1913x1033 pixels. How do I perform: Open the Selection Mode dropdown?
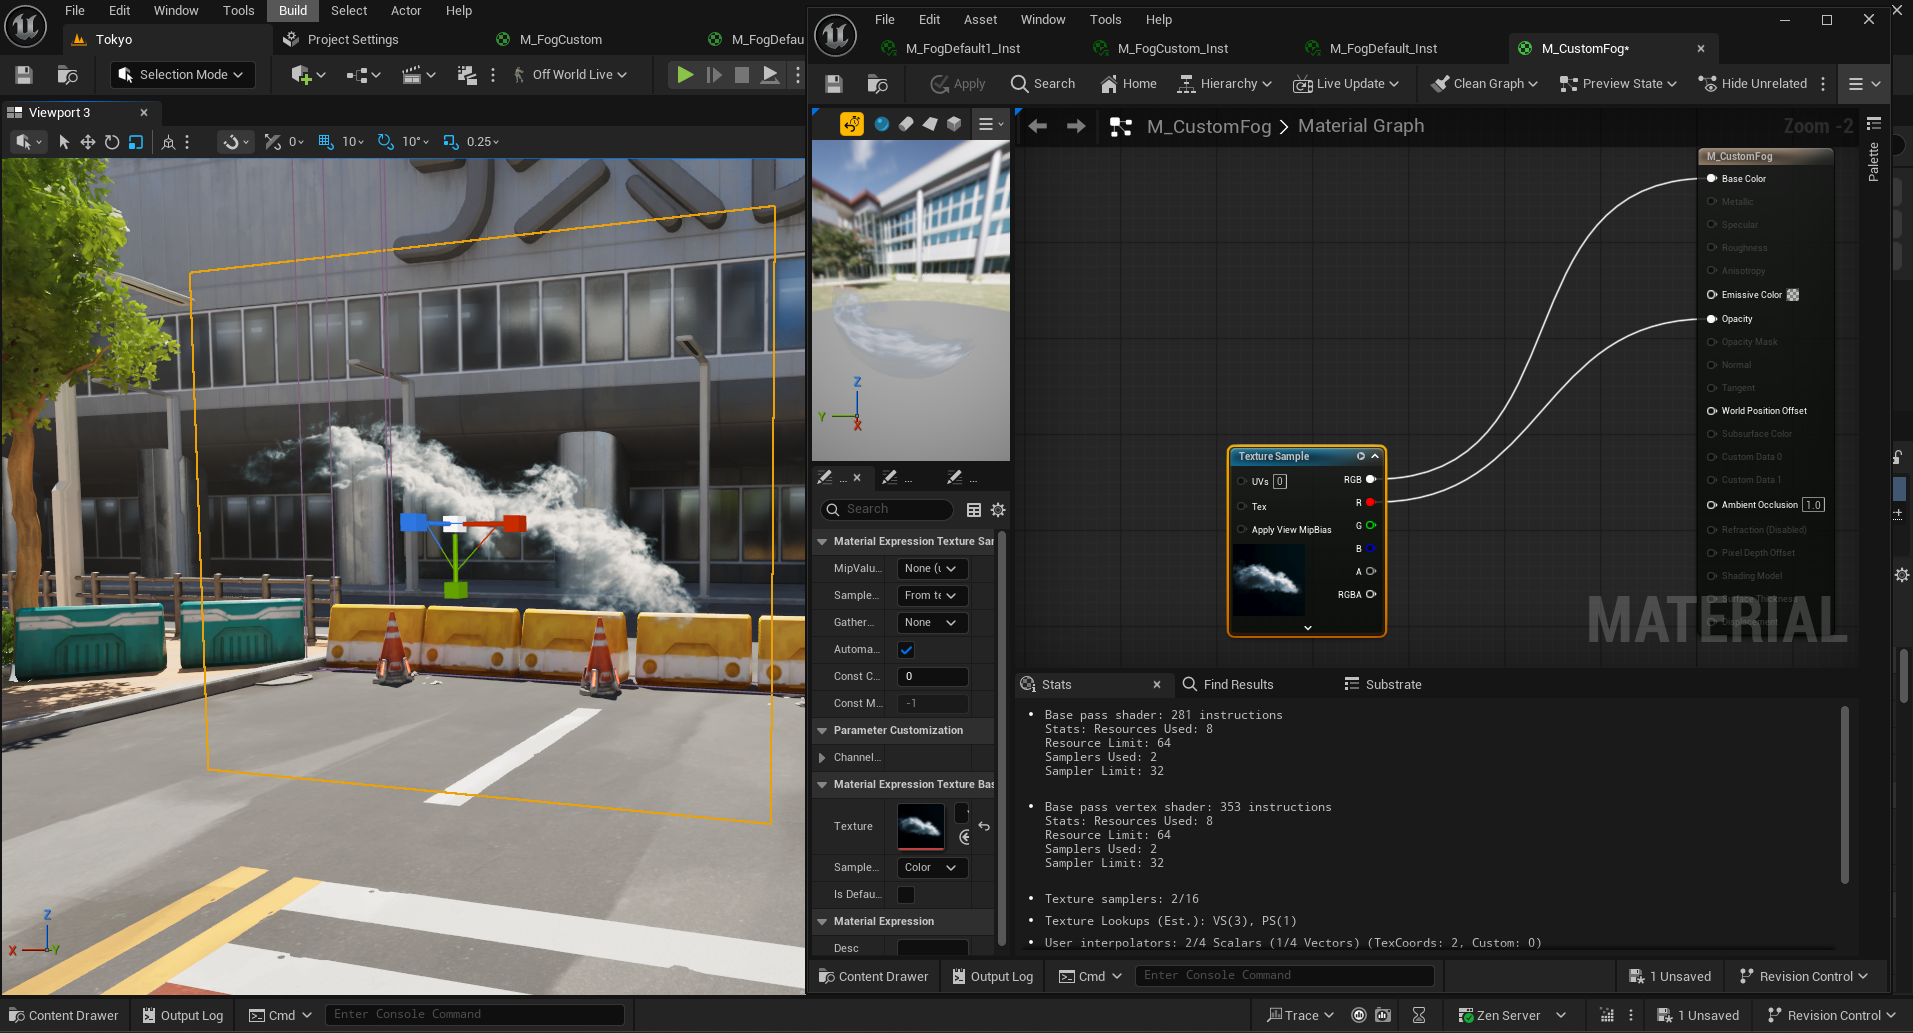[181, 75]
